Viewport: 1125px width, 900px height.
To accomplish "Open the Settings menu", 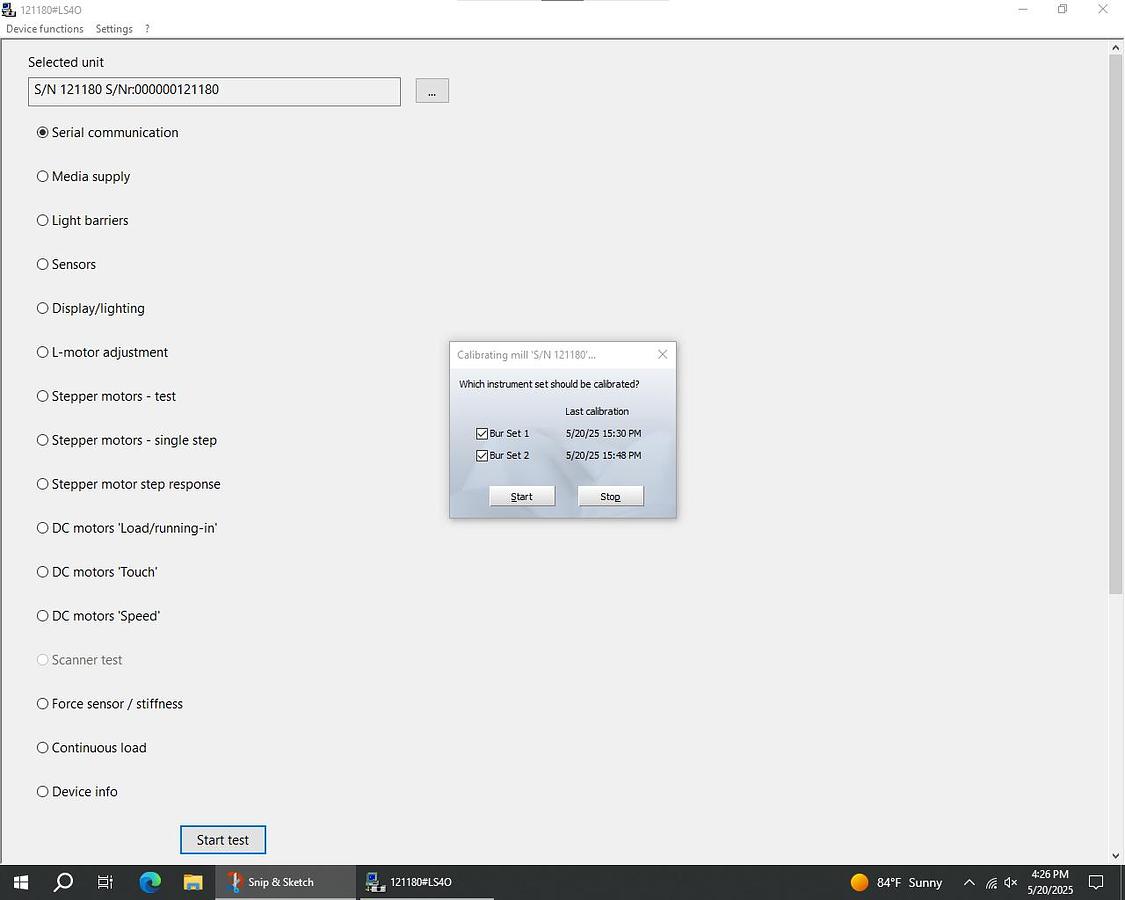I will tap(114, 29).
